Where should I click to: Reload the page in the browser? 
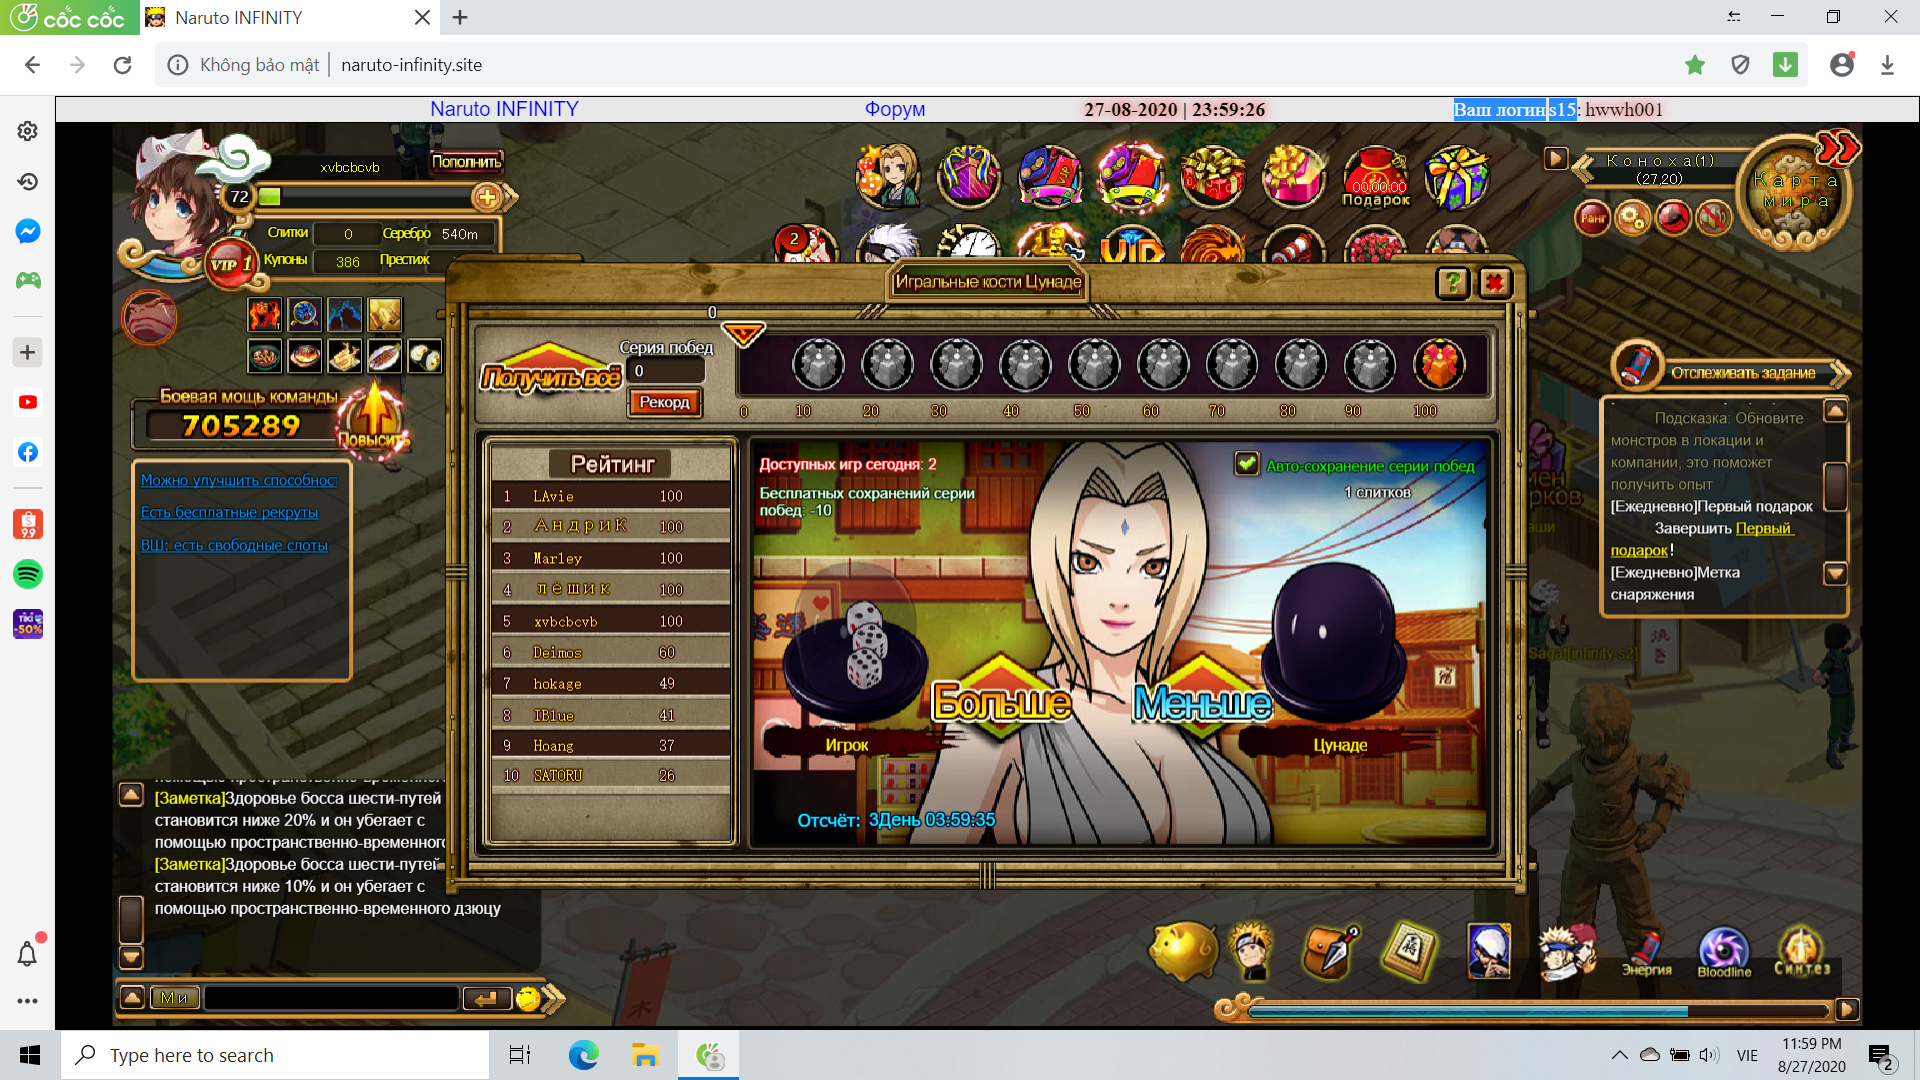pyautogui.click(x=122, y=65)
